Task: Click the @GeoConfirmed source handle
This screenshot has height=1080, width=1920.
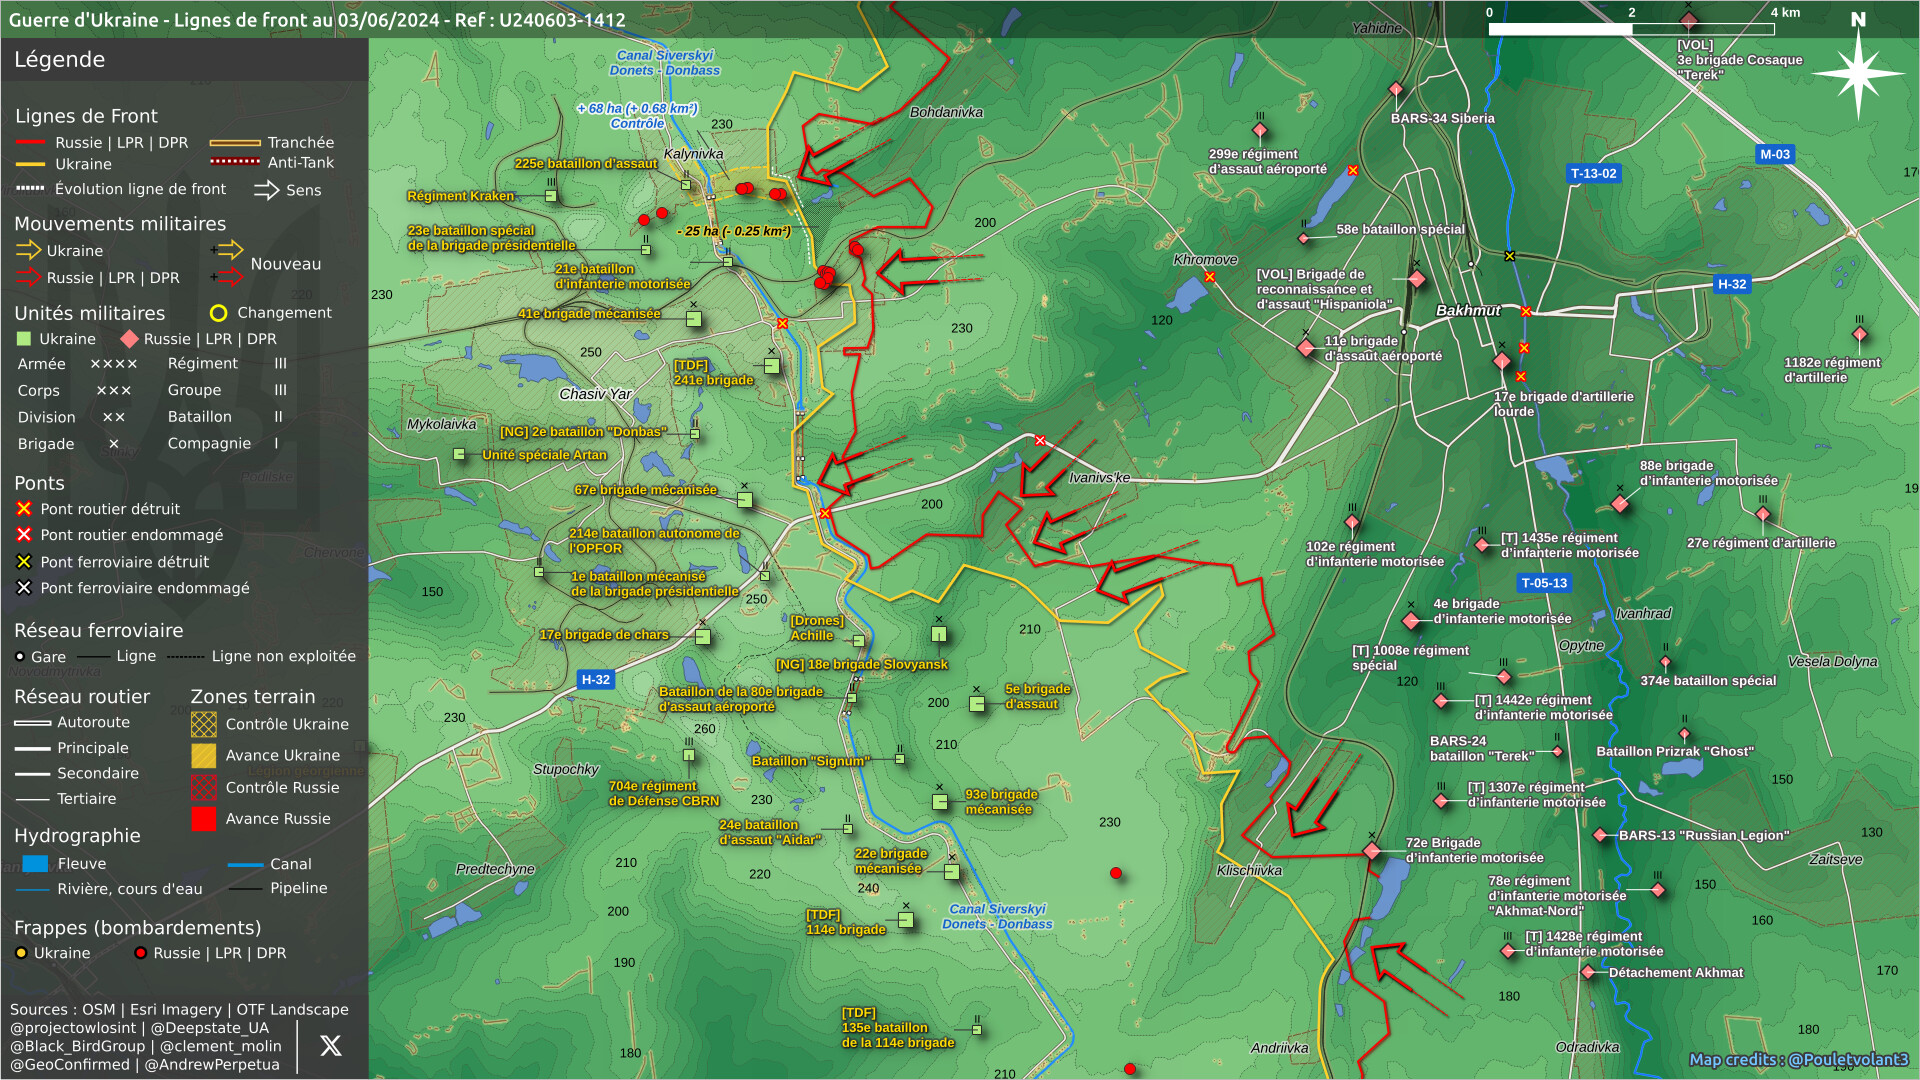Action: coord(70,1065)
